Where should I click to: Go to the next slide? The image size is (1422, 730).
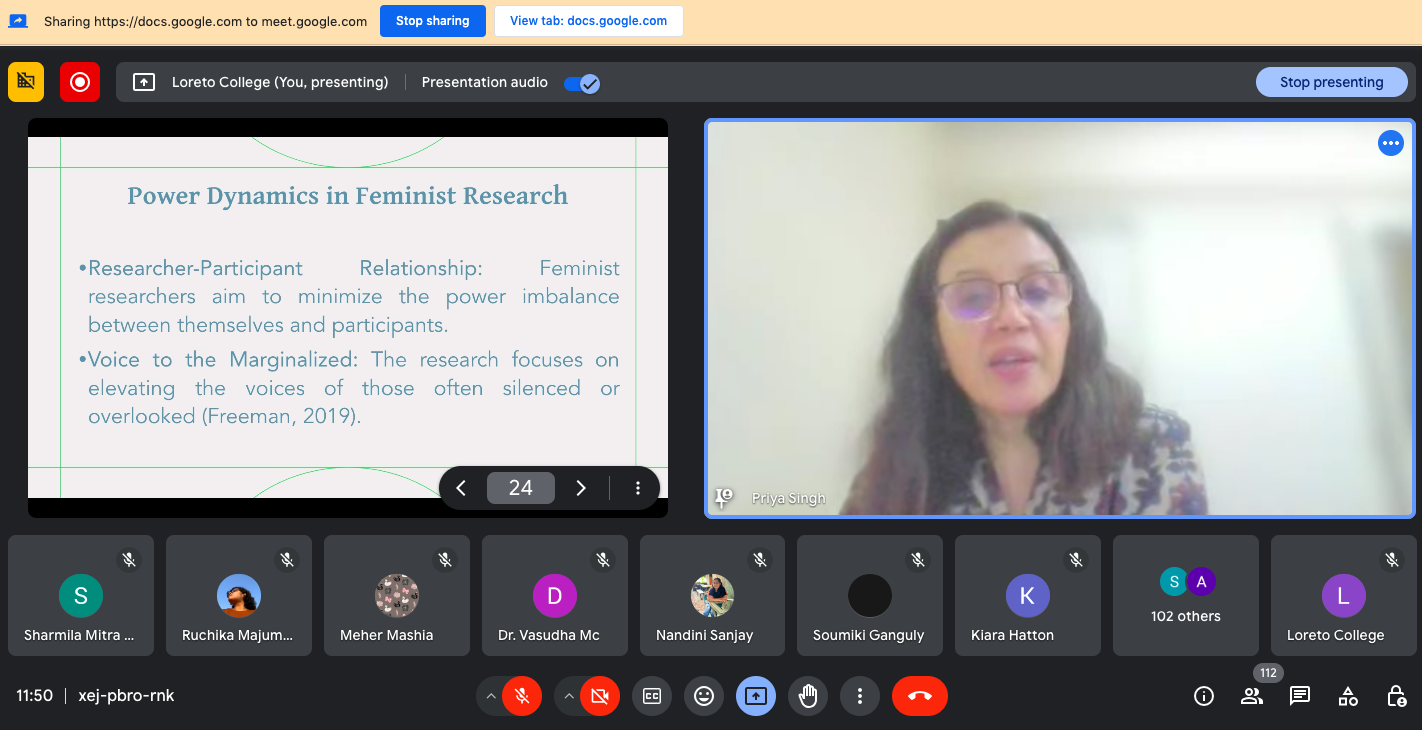[x=581, y=488]
